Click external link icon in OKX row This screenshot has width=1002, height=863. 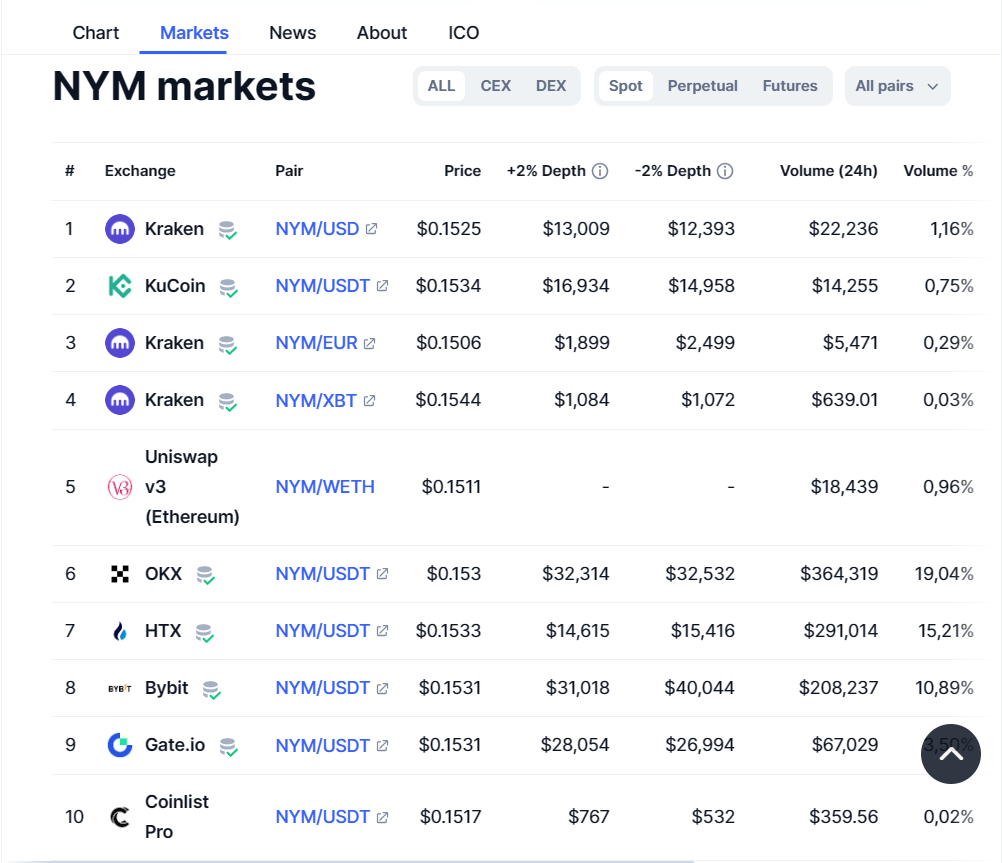click(382, 574)
